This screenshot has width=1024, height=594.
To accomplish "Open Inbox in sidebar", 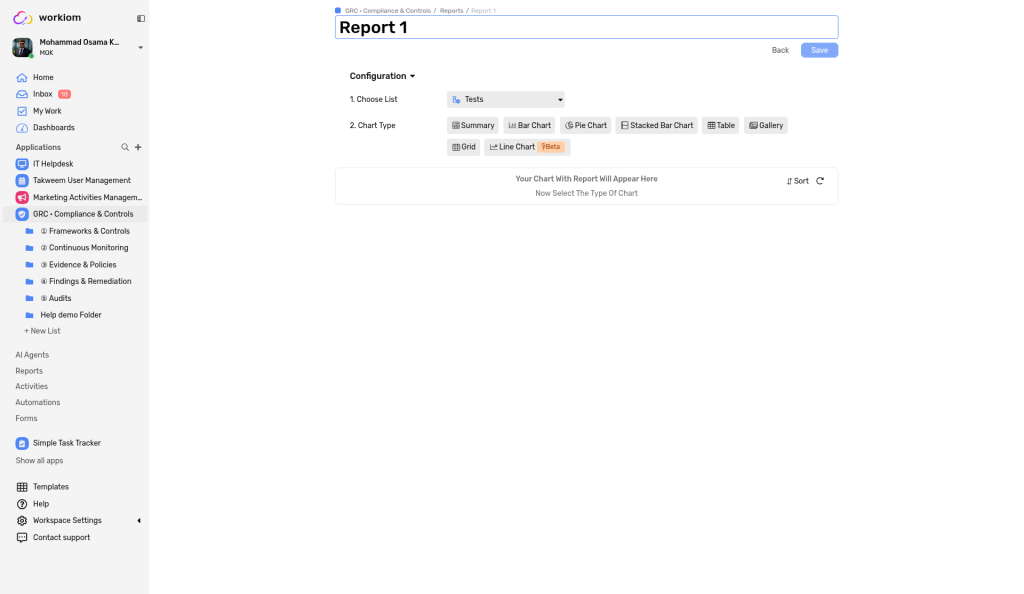I will tap(42, 94).
